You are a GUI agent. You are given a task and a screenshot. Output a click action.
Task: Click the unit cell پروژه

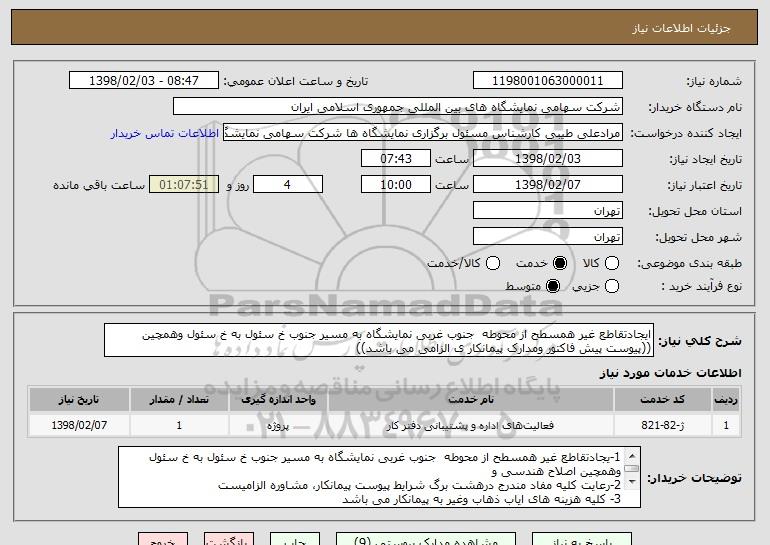pyautogui.click(x=278, y=425)
